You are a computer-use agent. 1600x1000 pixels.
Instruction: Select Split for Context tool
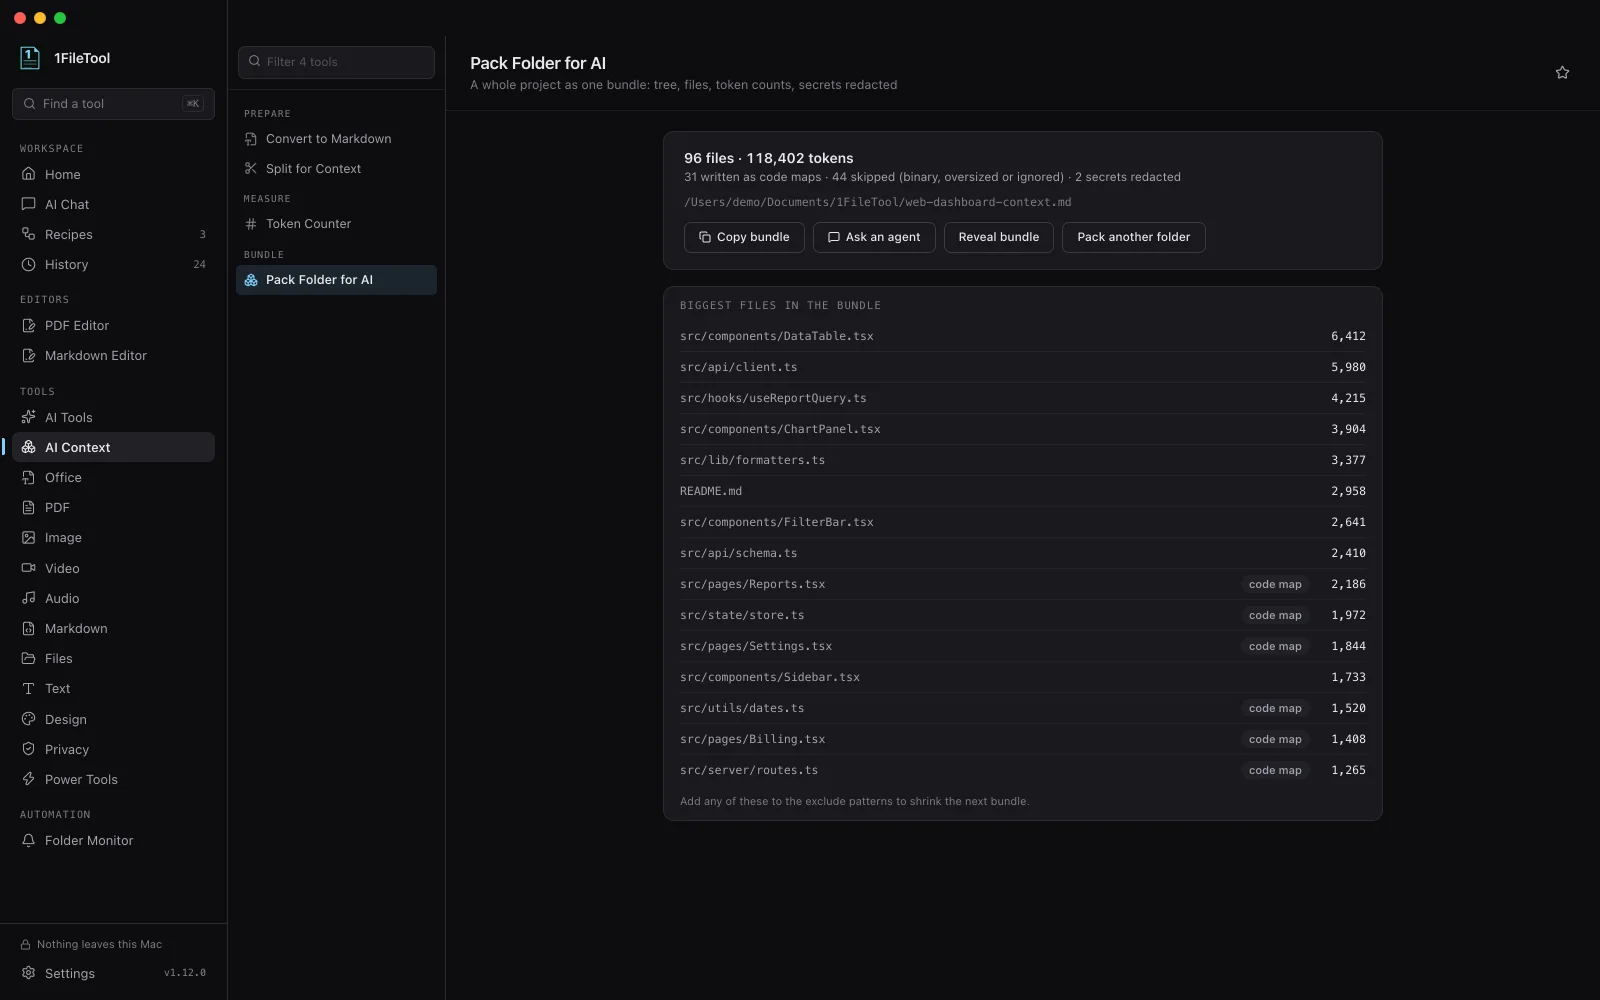tap(336, 169)
